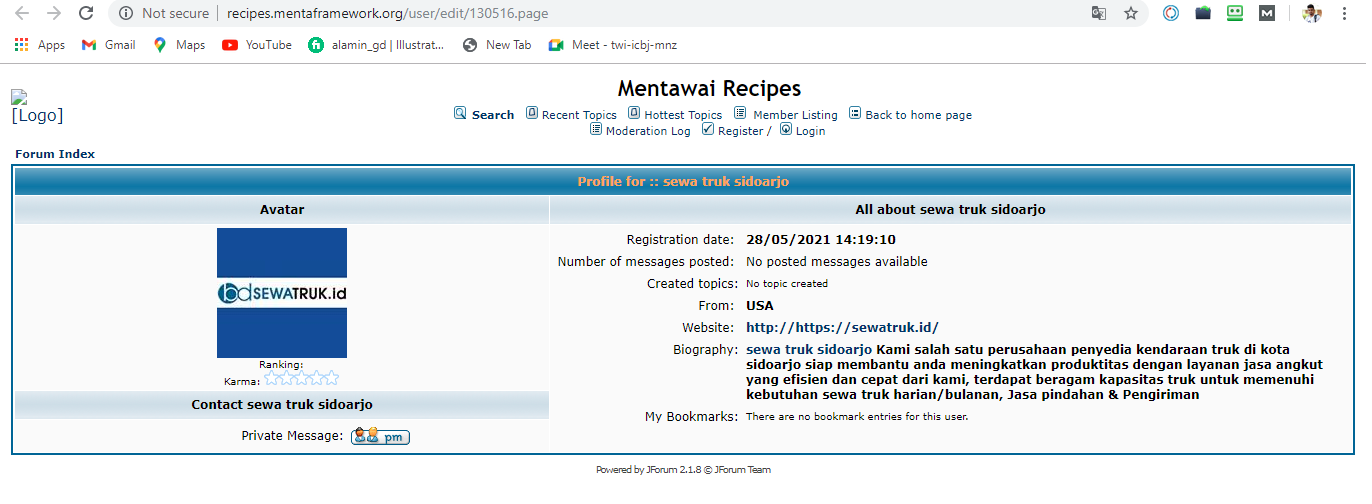The image size is (1372, 504).
Task: Open the website http://https://sewatruk.id/ link
Action: point(842,327)
